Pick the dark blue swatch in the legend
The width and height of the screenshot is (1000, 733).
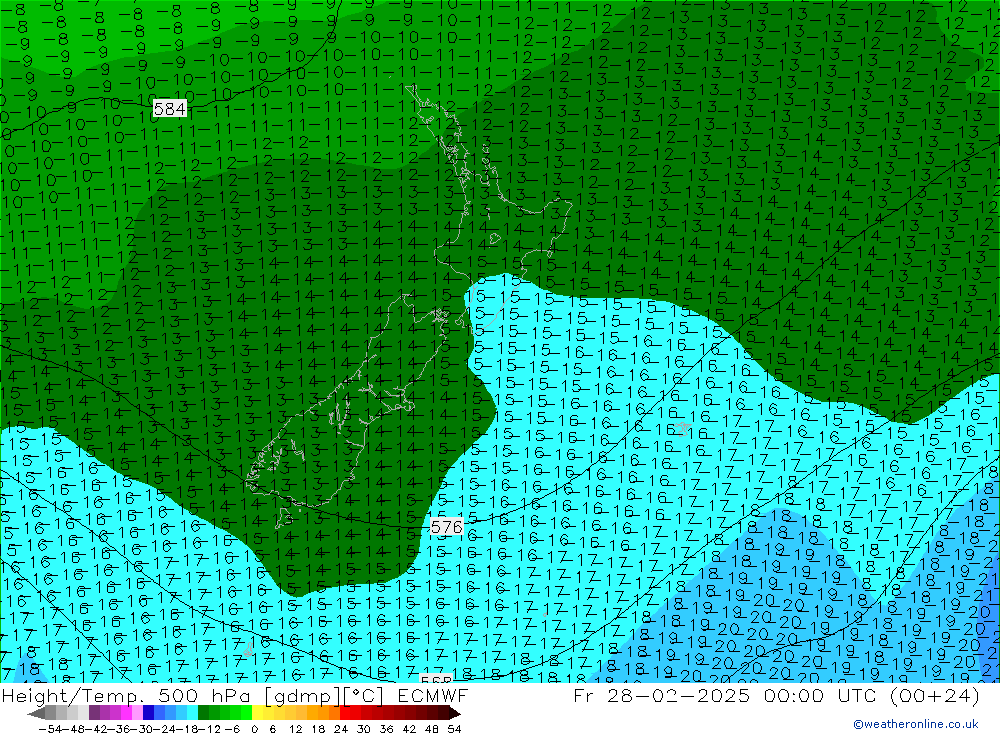click(x=148, y=713)
